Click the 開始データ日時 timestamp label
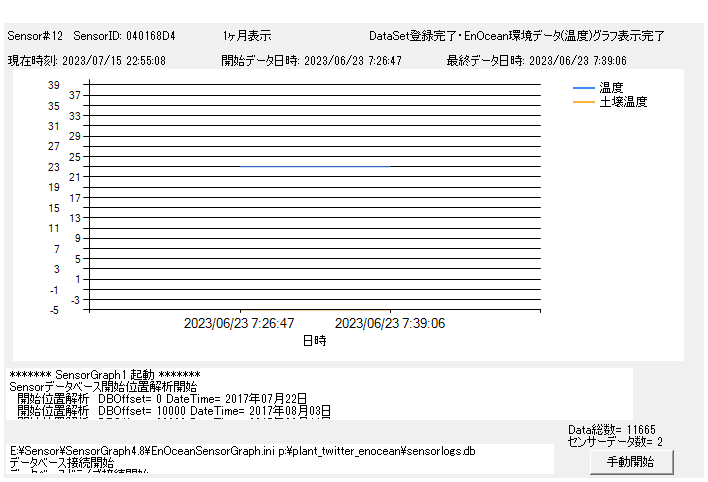 [x=312, y=61]
